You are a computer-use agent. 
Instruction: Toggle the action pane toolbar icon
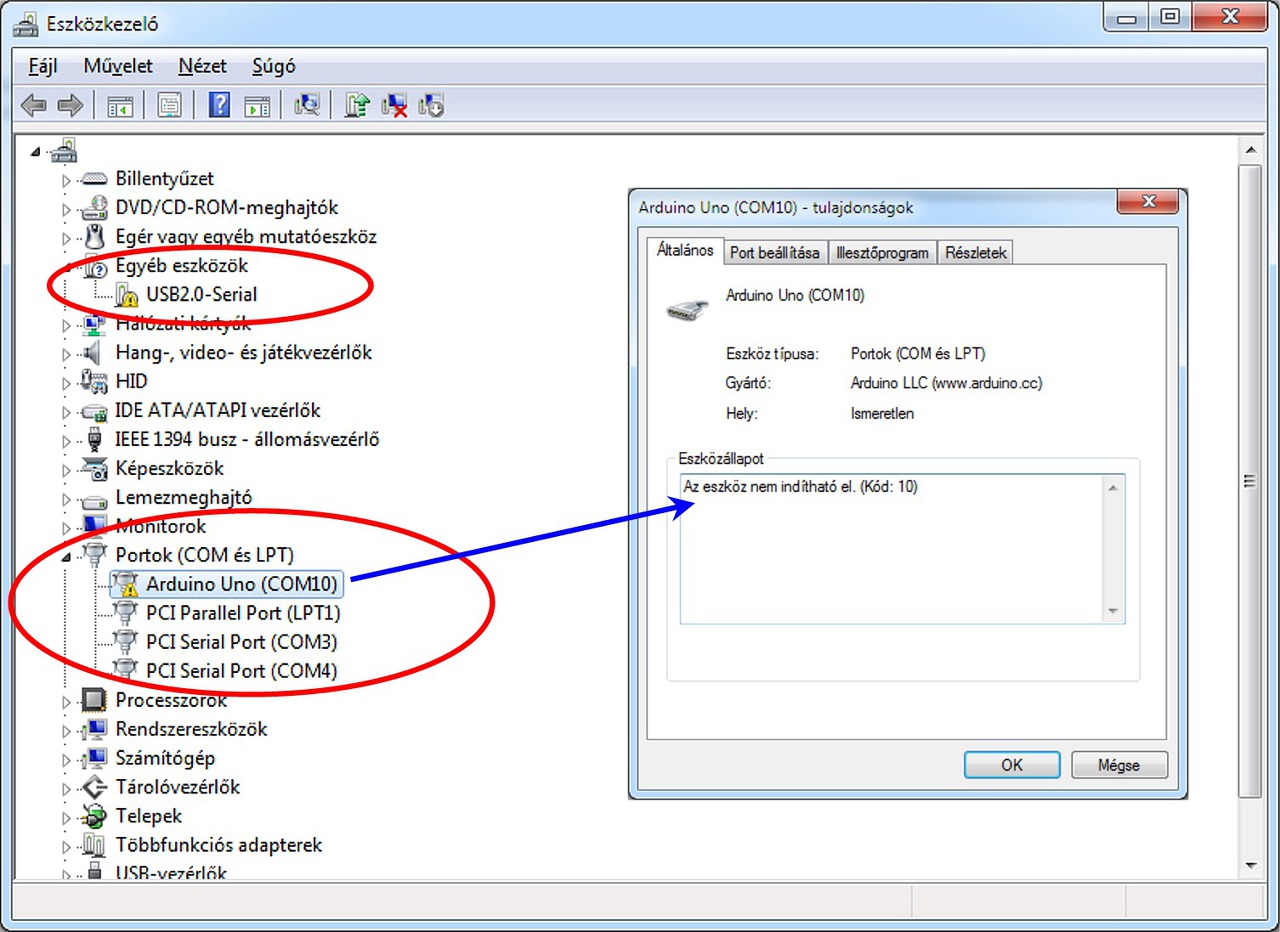(257, 105)
